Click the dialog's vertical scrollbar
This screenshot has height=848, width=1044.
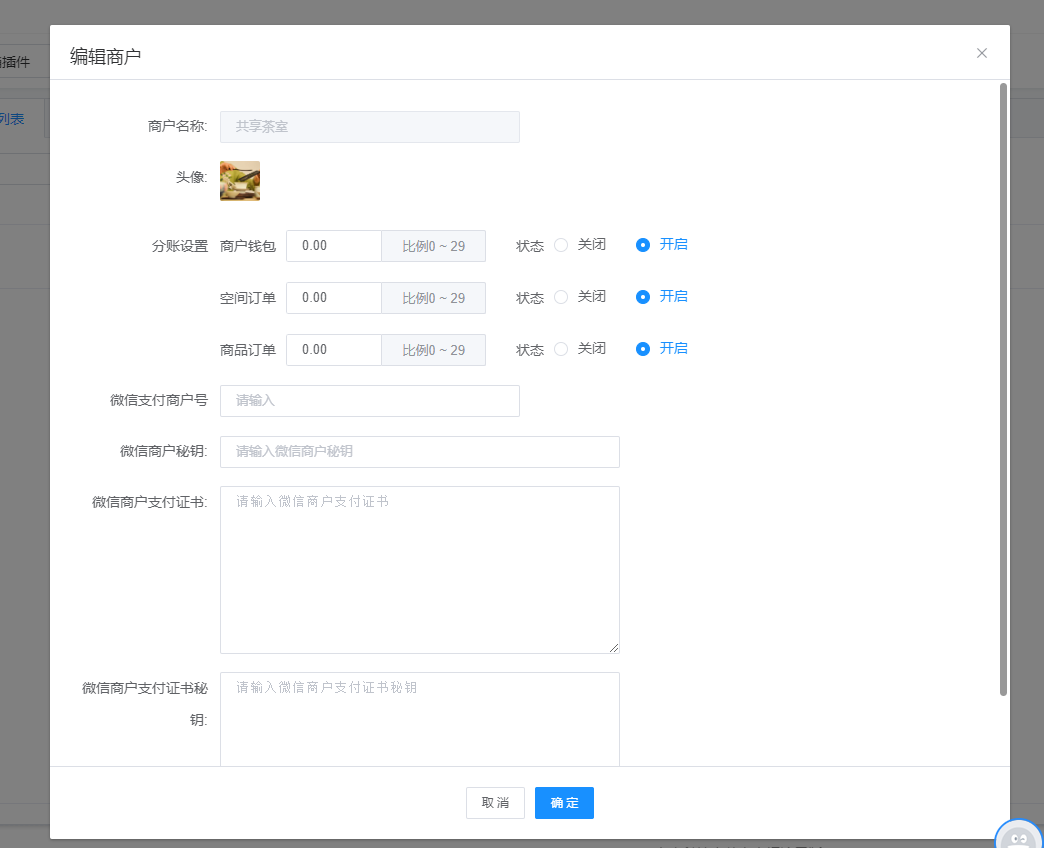[1003, 388]
